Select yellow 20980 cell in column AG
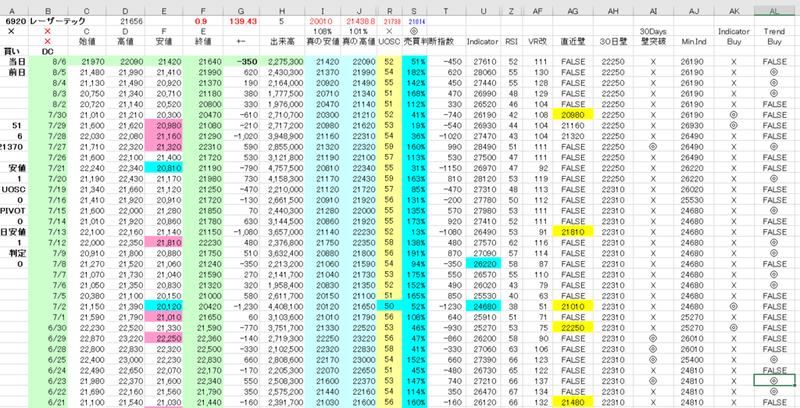Viewport: 800px width, 408px height. [572, 115]
